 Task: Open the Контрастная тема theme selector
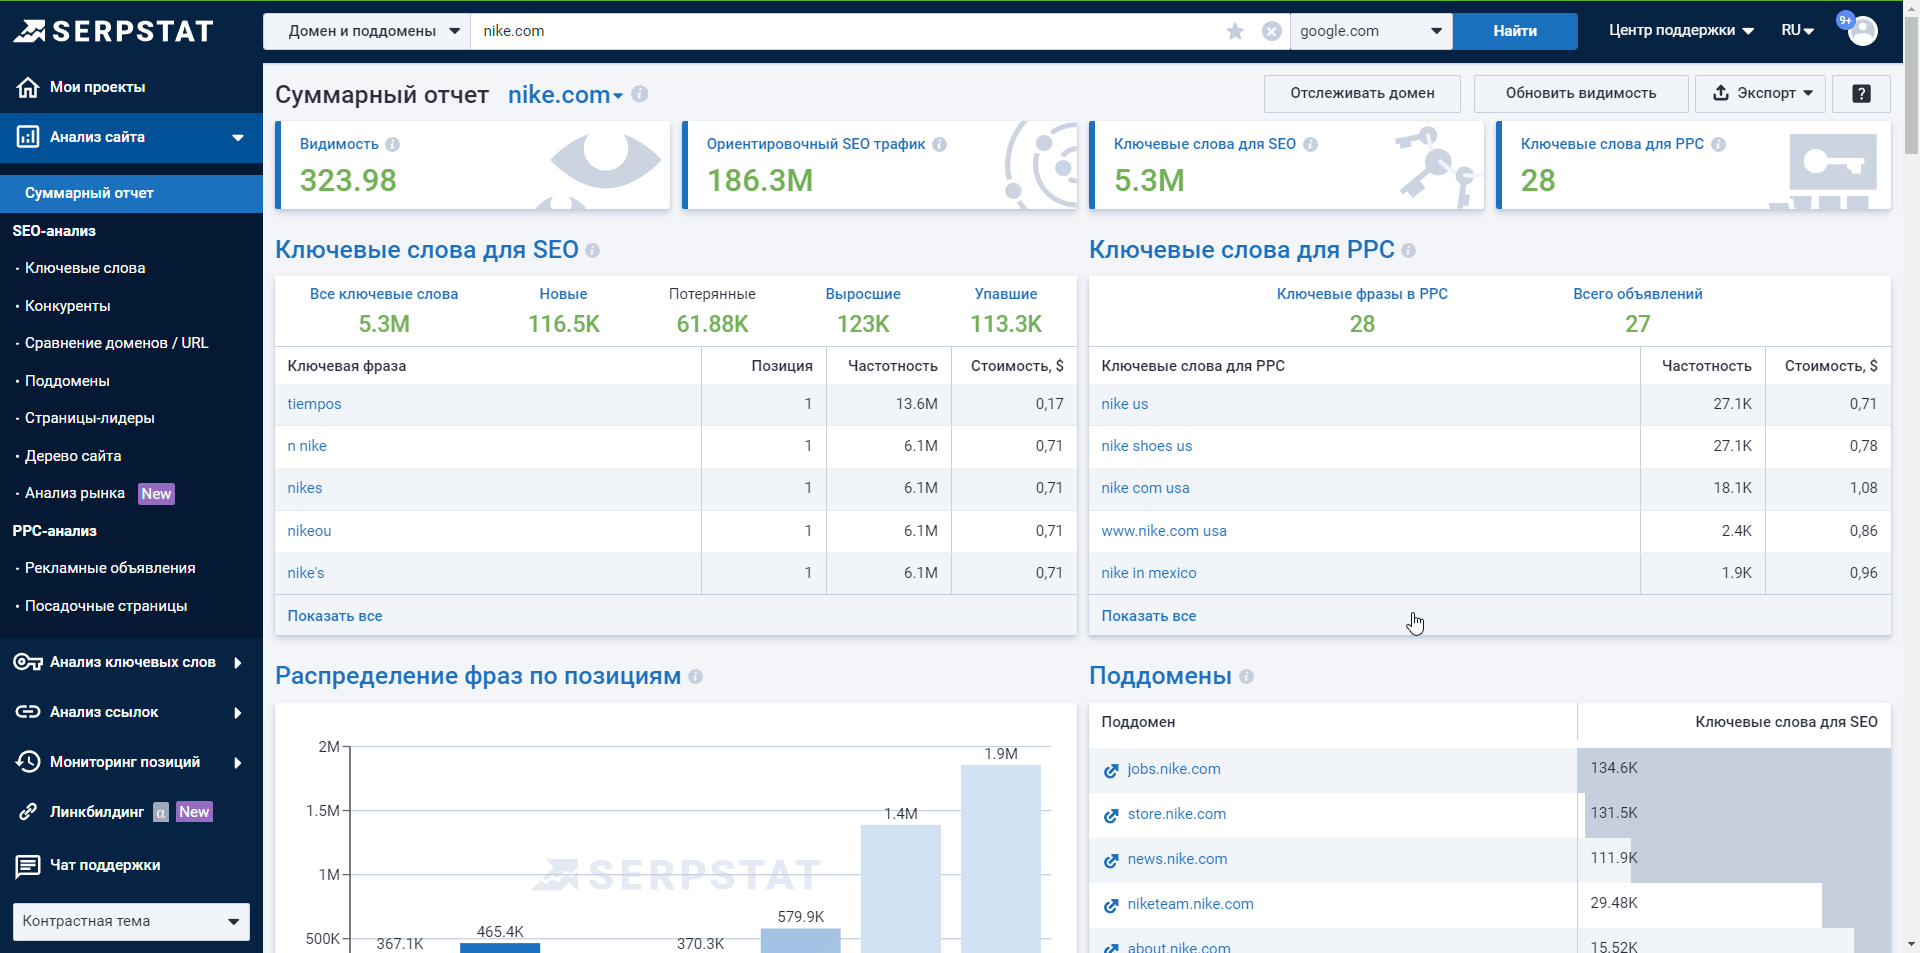[x=131, y=921]
